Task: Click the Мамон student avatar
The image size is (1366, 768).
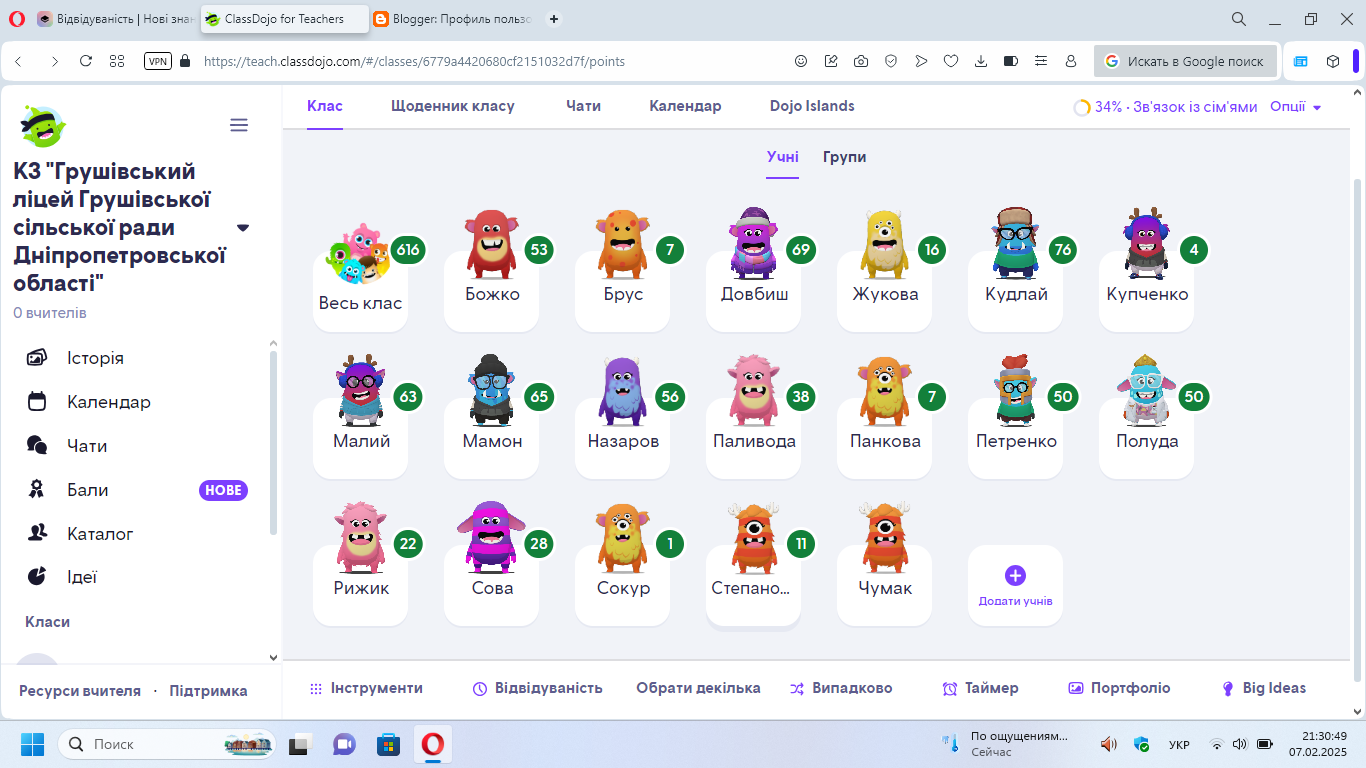Action: (x=492, y=391)
